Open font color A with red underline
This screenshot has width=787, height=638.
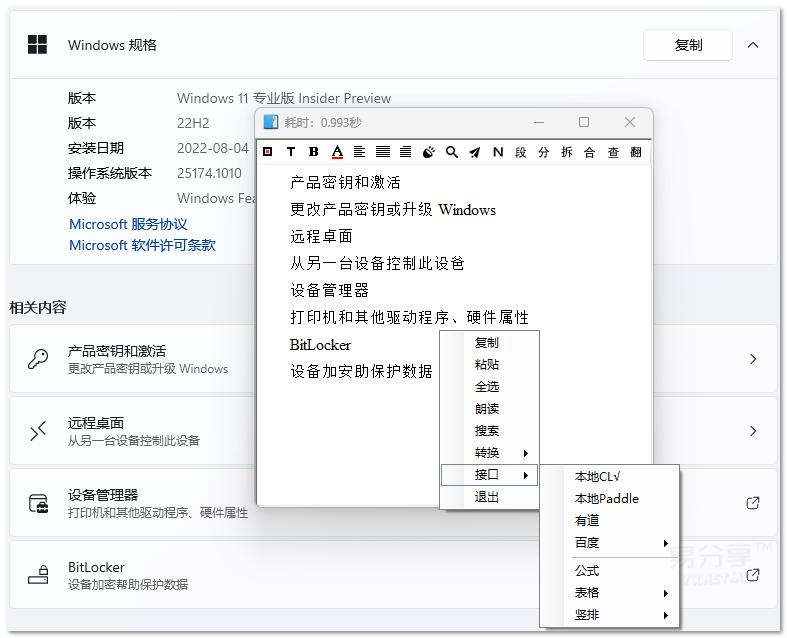click(337, 152)
